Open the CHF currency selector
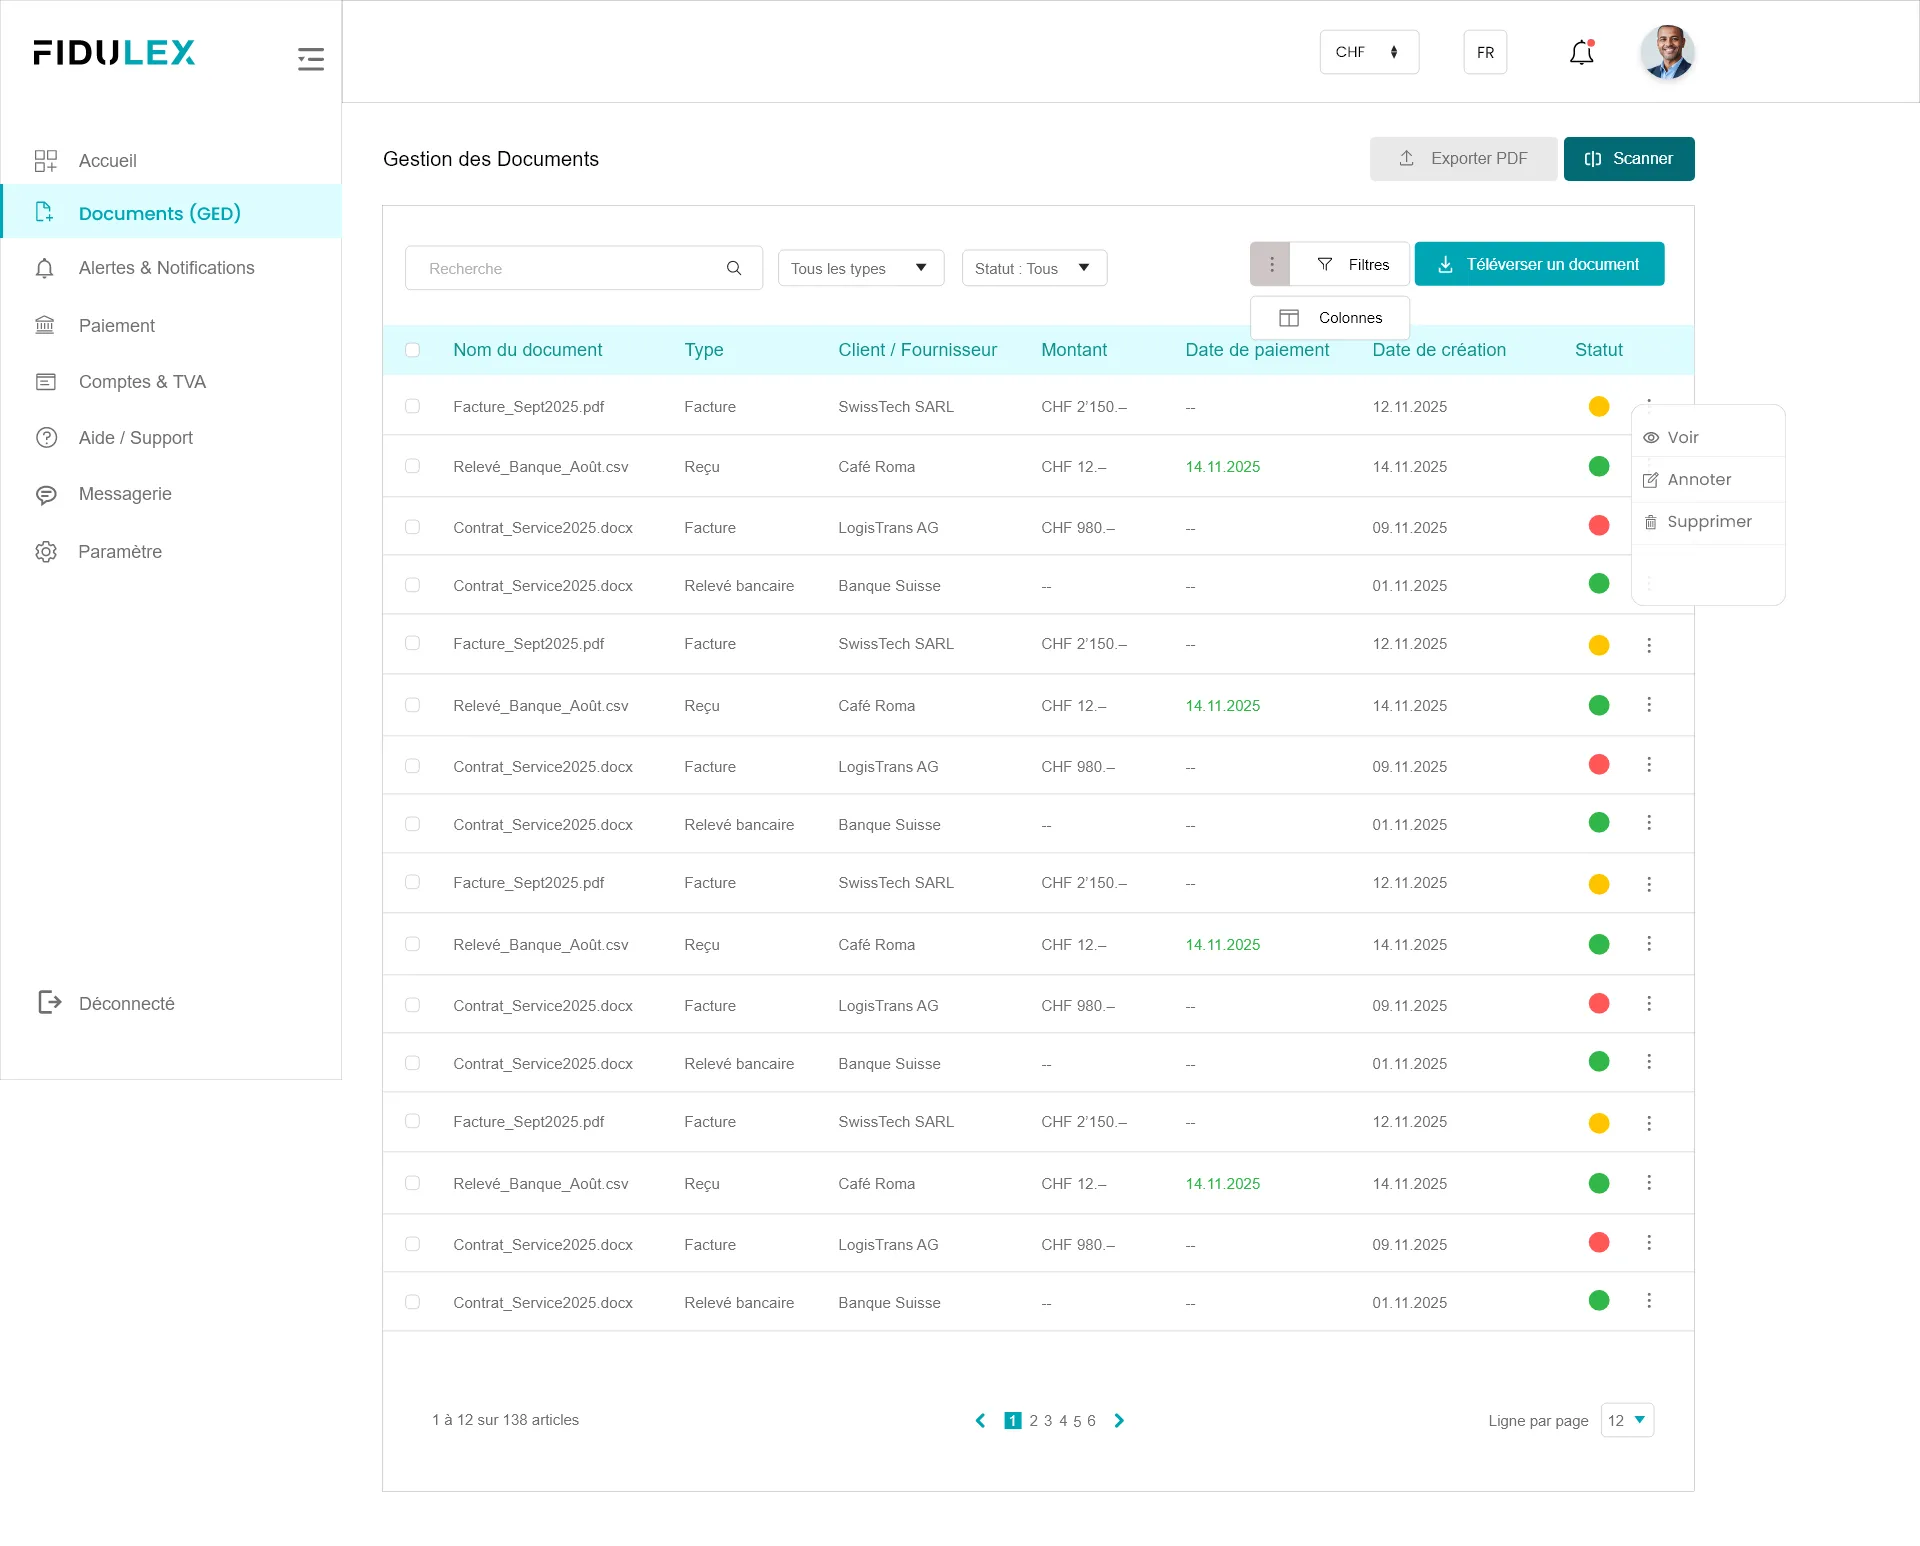The image size is (1920, 1546). 1368,52
